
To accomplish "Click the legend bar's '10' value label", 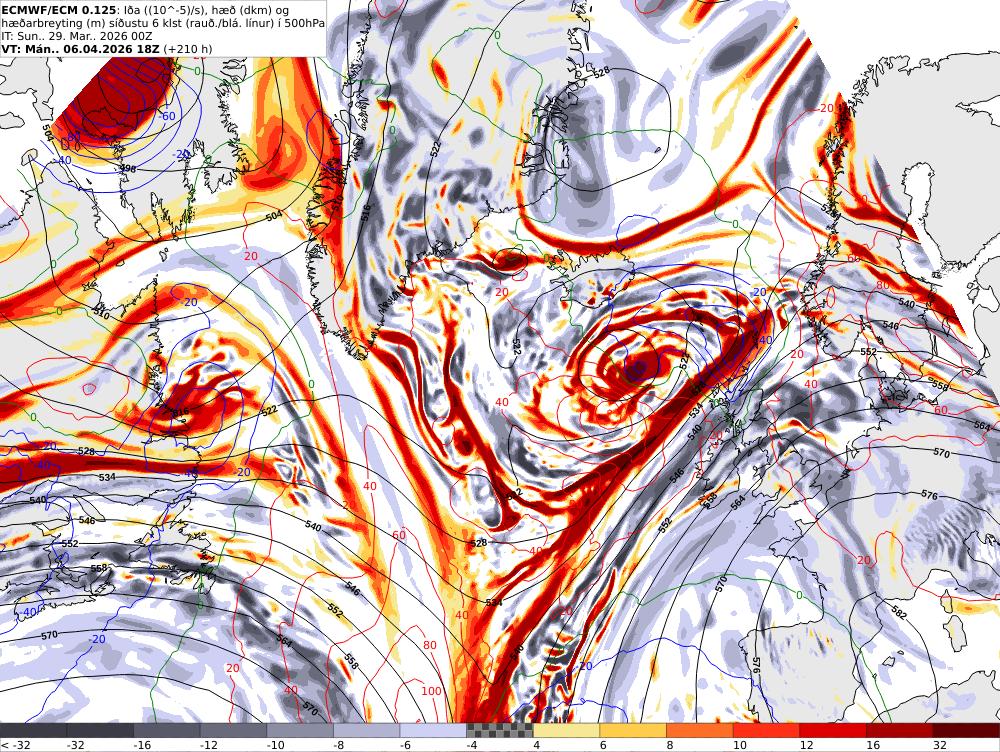I will 739,744.
